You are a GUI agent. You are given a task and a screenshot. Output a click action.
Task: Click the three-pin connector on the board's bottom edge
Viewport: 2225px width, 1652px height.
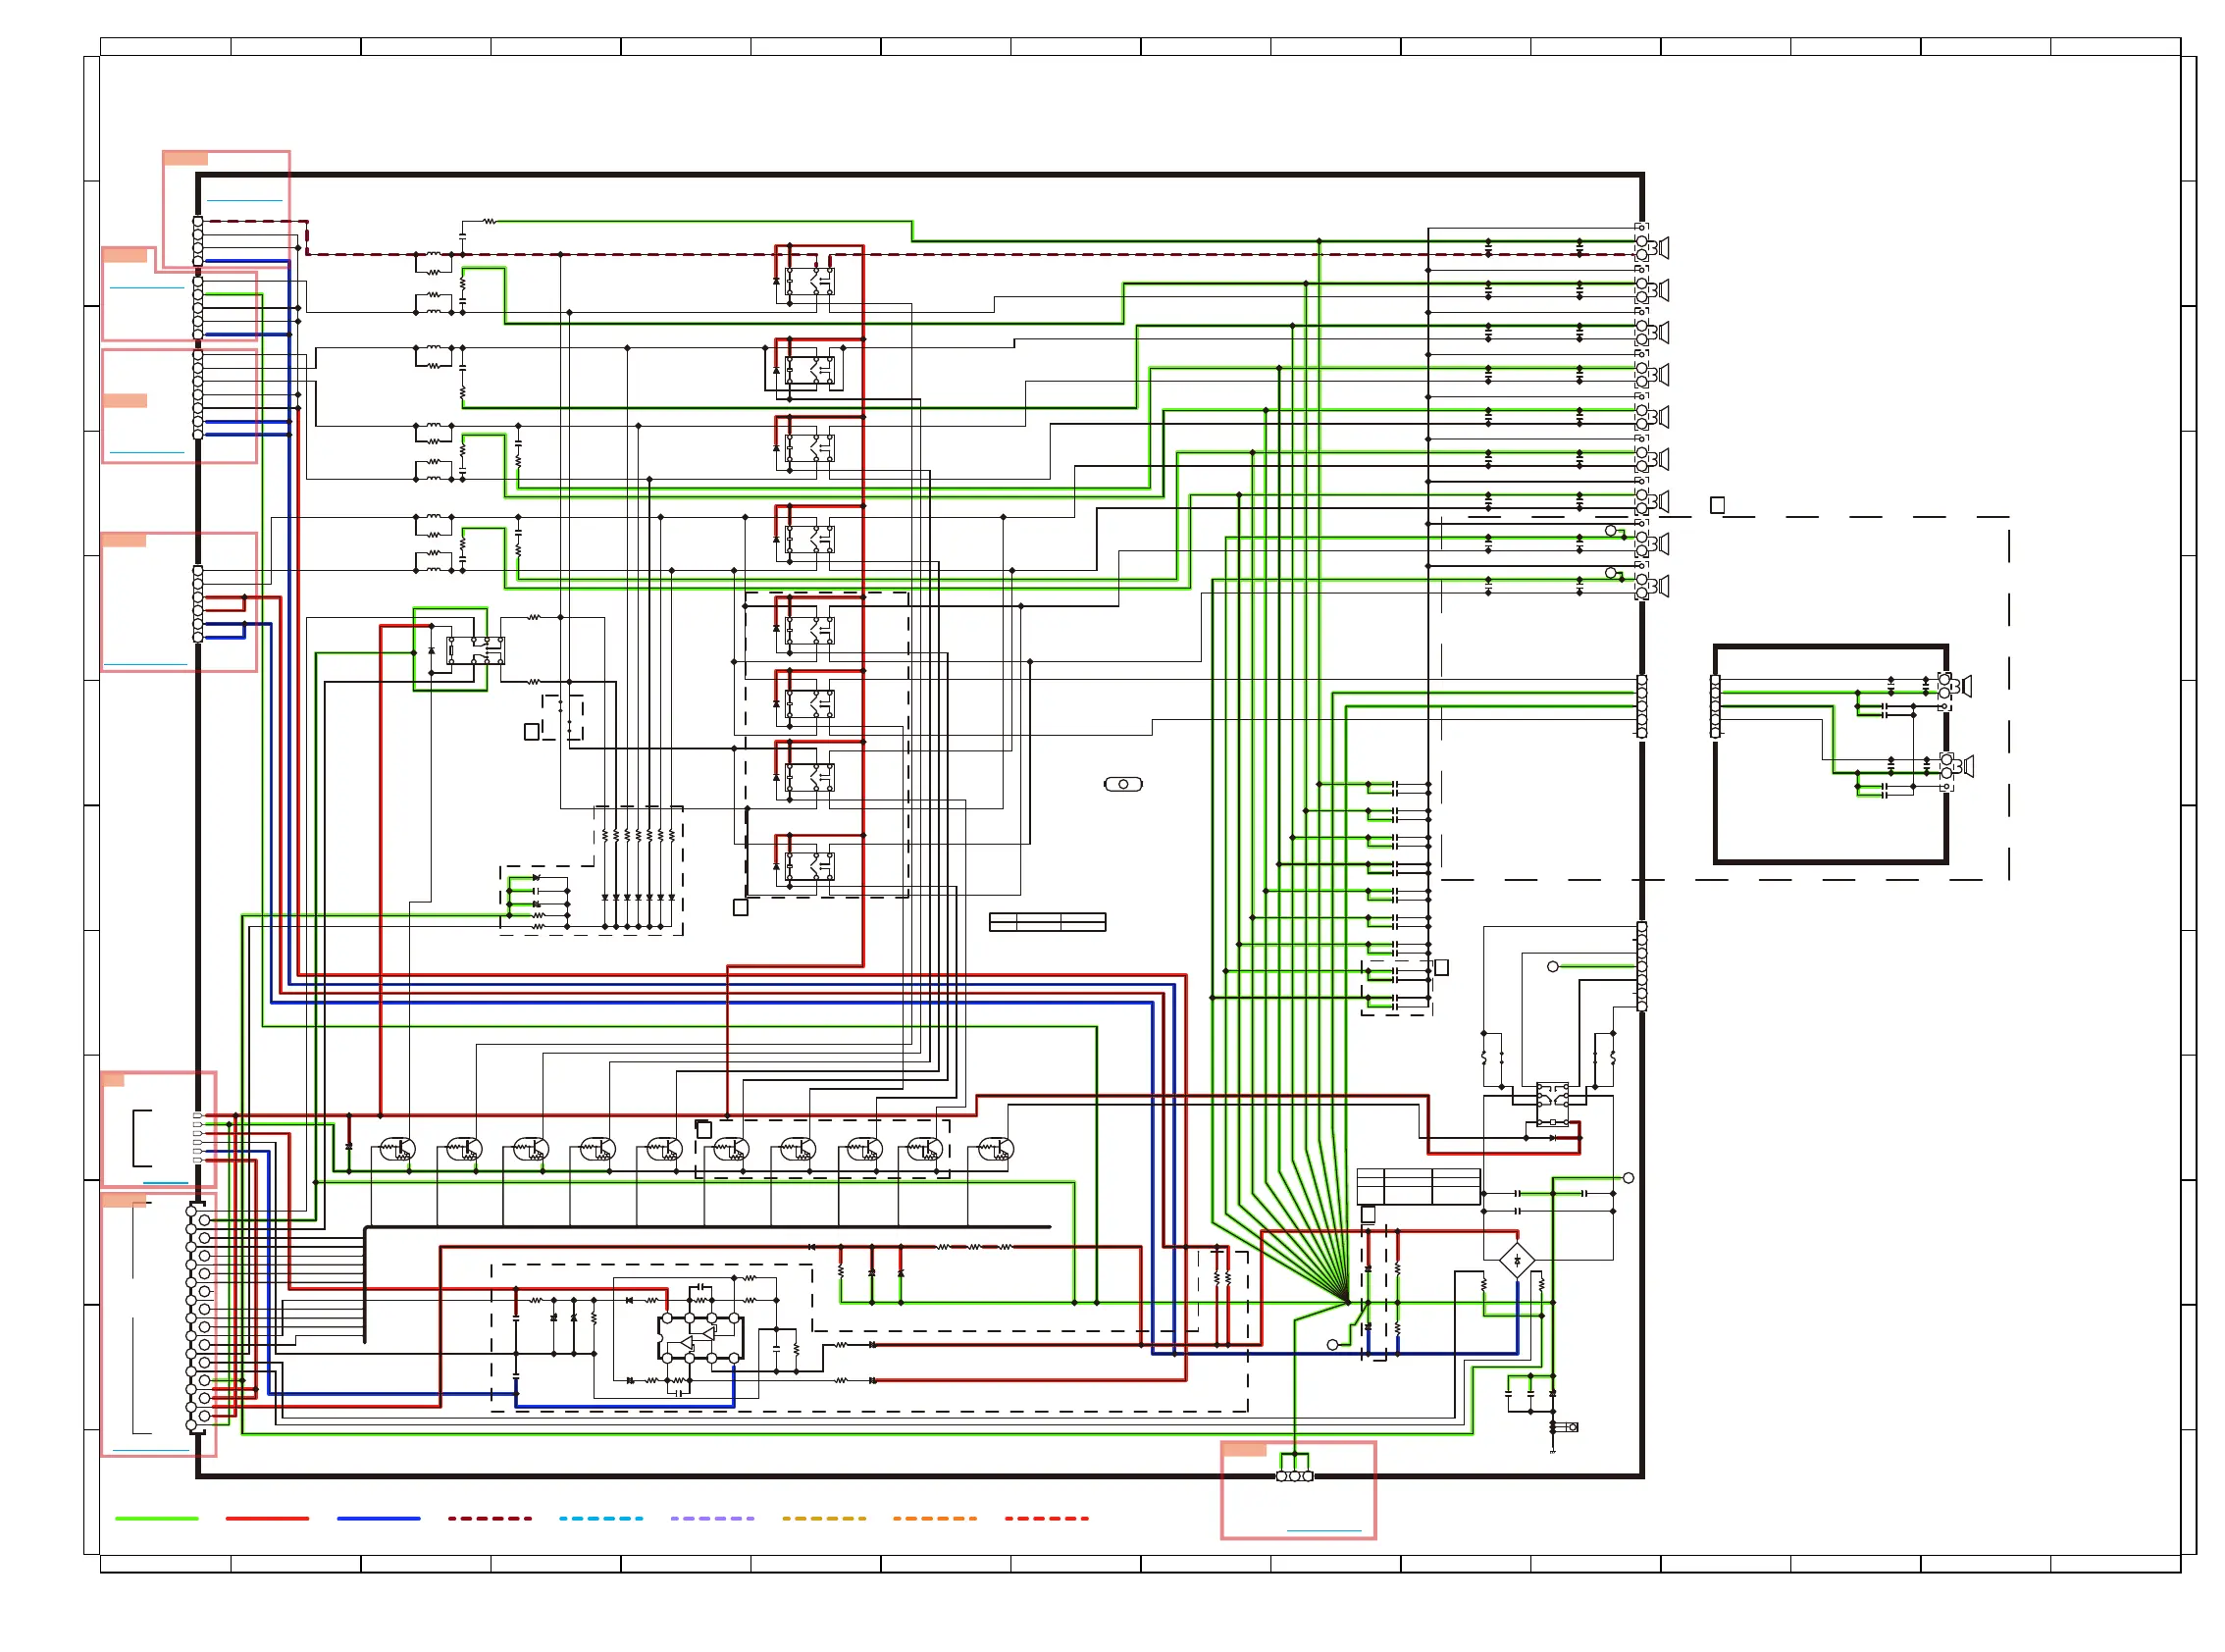click(1294, 1476)
